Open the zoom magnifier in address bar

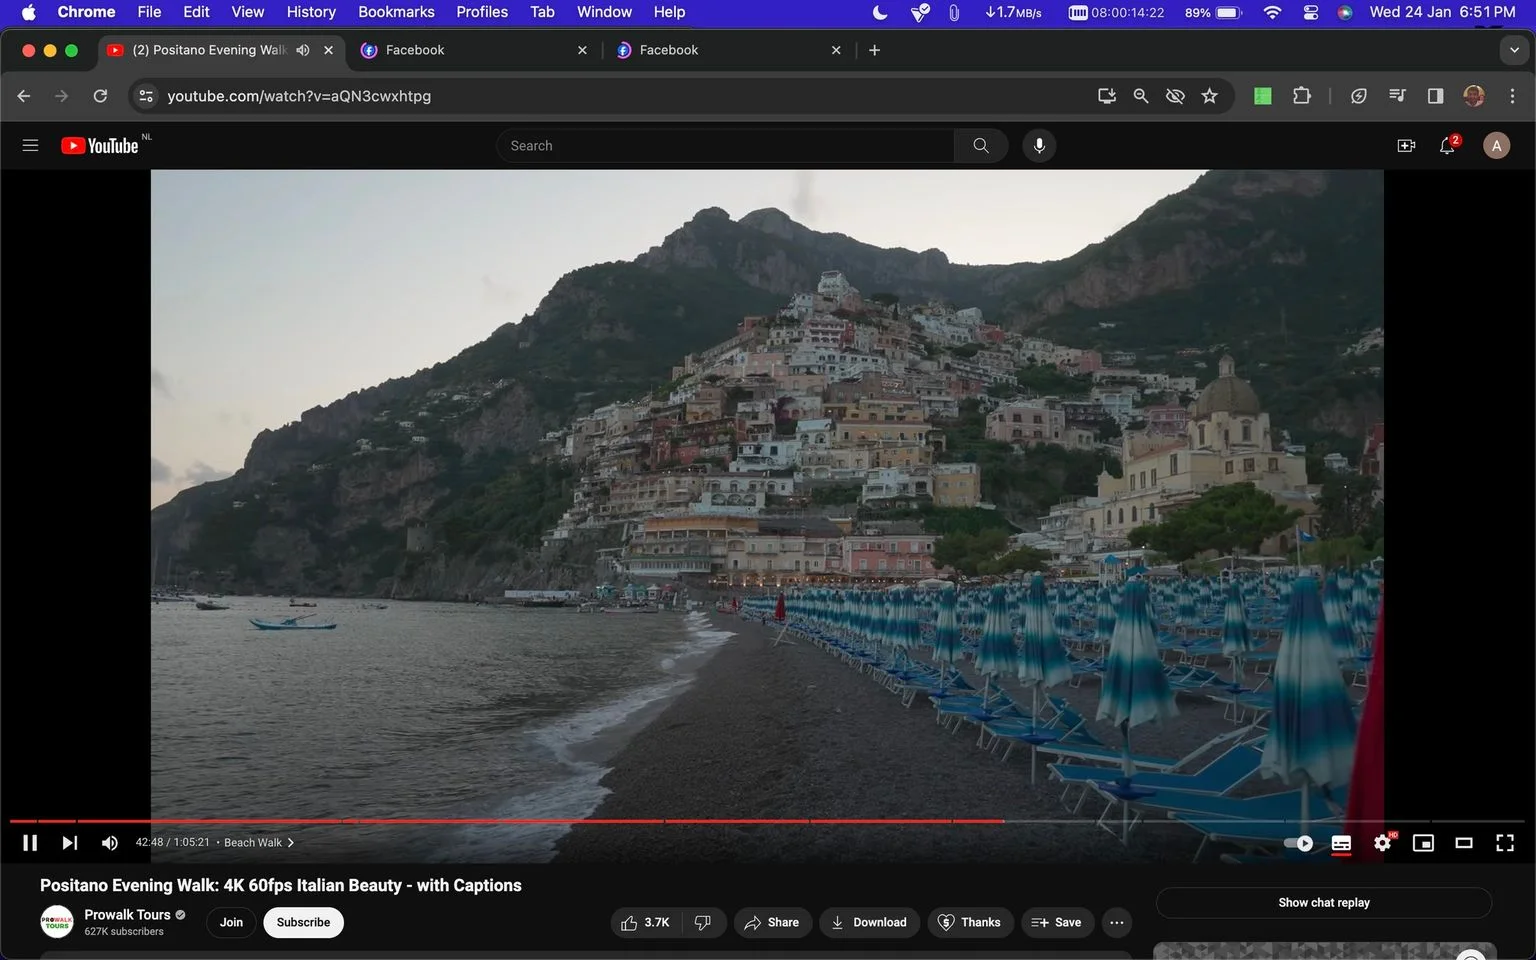pos(1141,96)
